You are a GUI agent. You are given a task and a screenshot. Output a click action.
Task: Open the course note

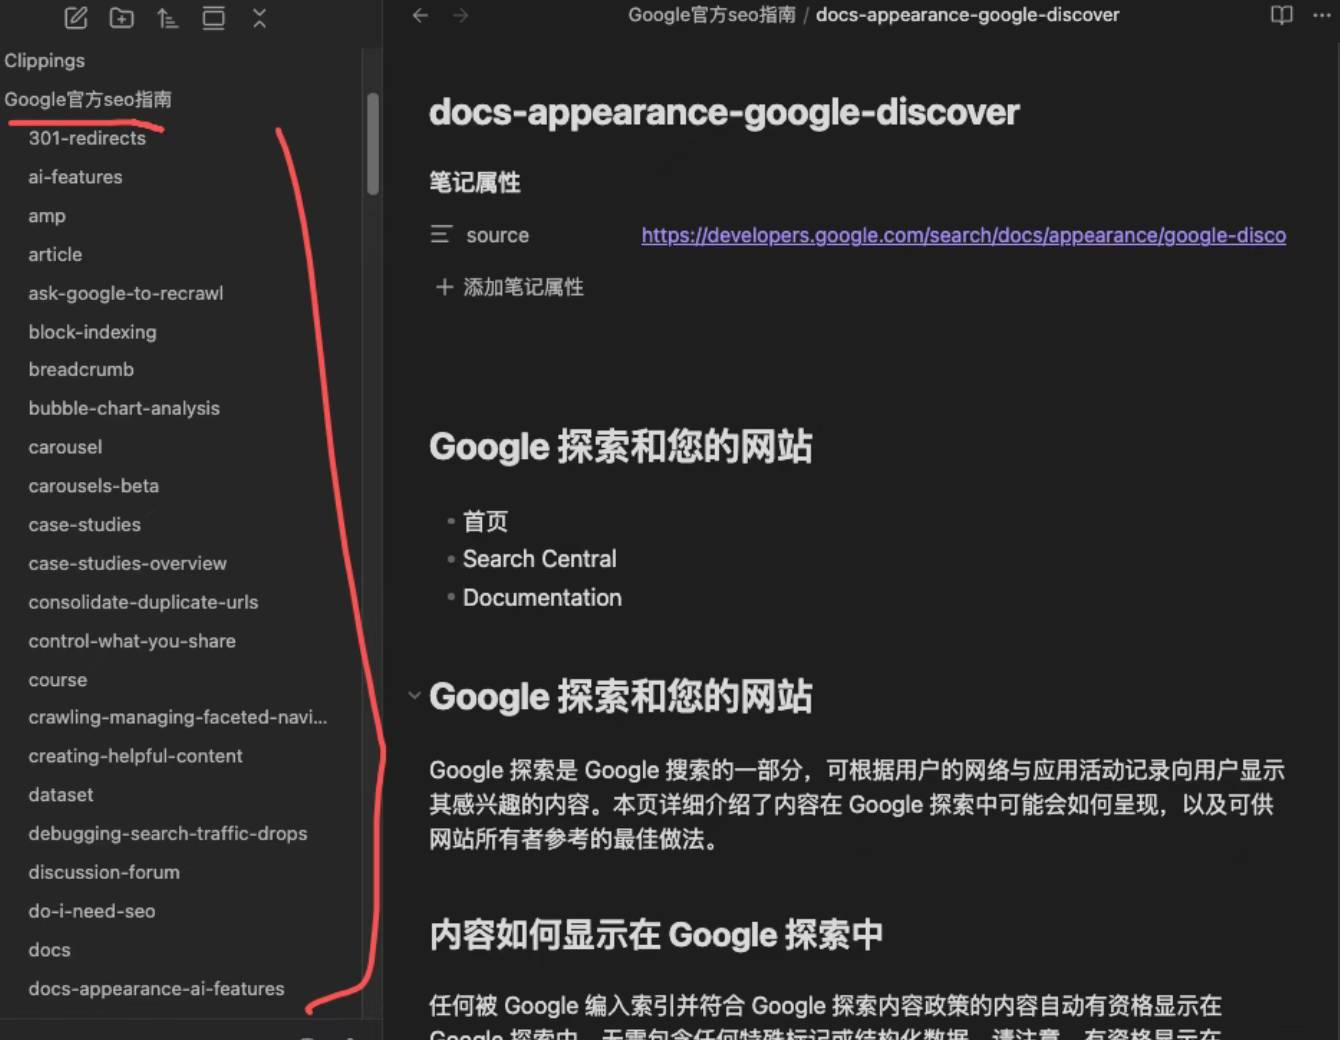click(x=58, y=680)
